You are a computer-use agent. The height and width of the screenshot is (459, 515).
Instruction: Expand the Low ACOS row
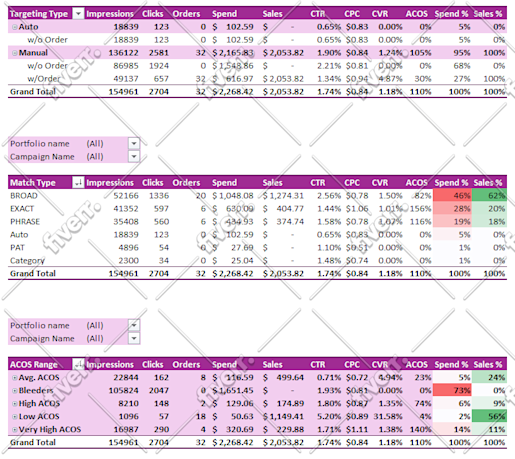15,417
